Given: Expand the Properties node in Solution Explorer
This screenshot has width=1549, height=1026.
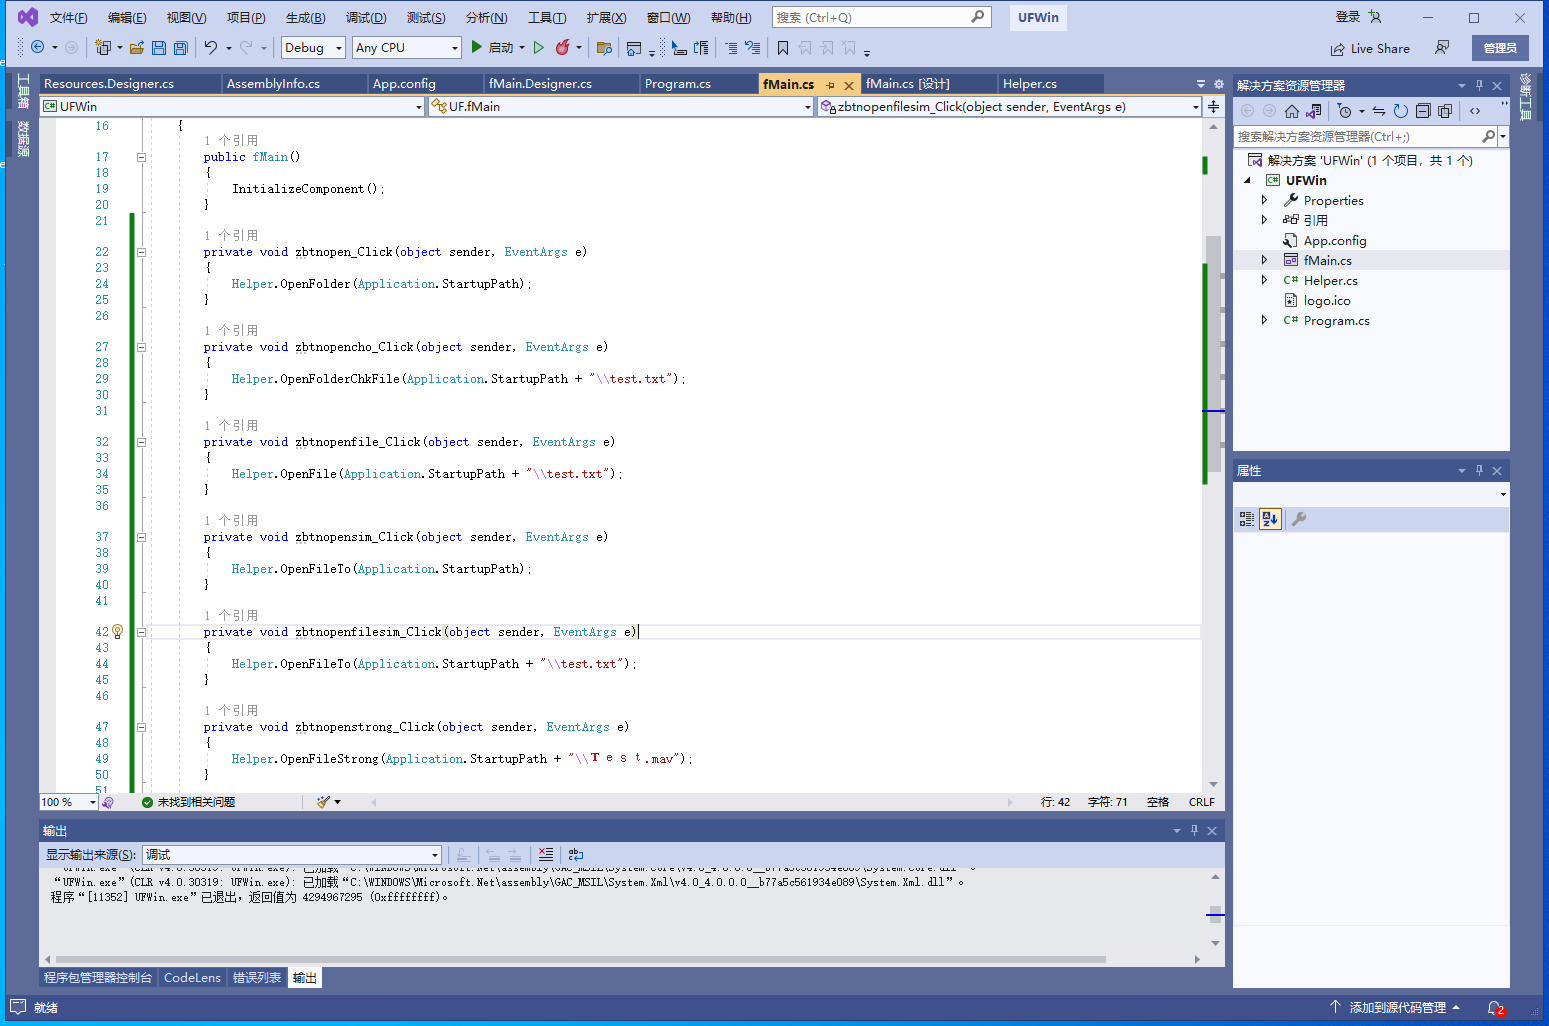Looking at the screenshot, I should (x=1264, y=200).
